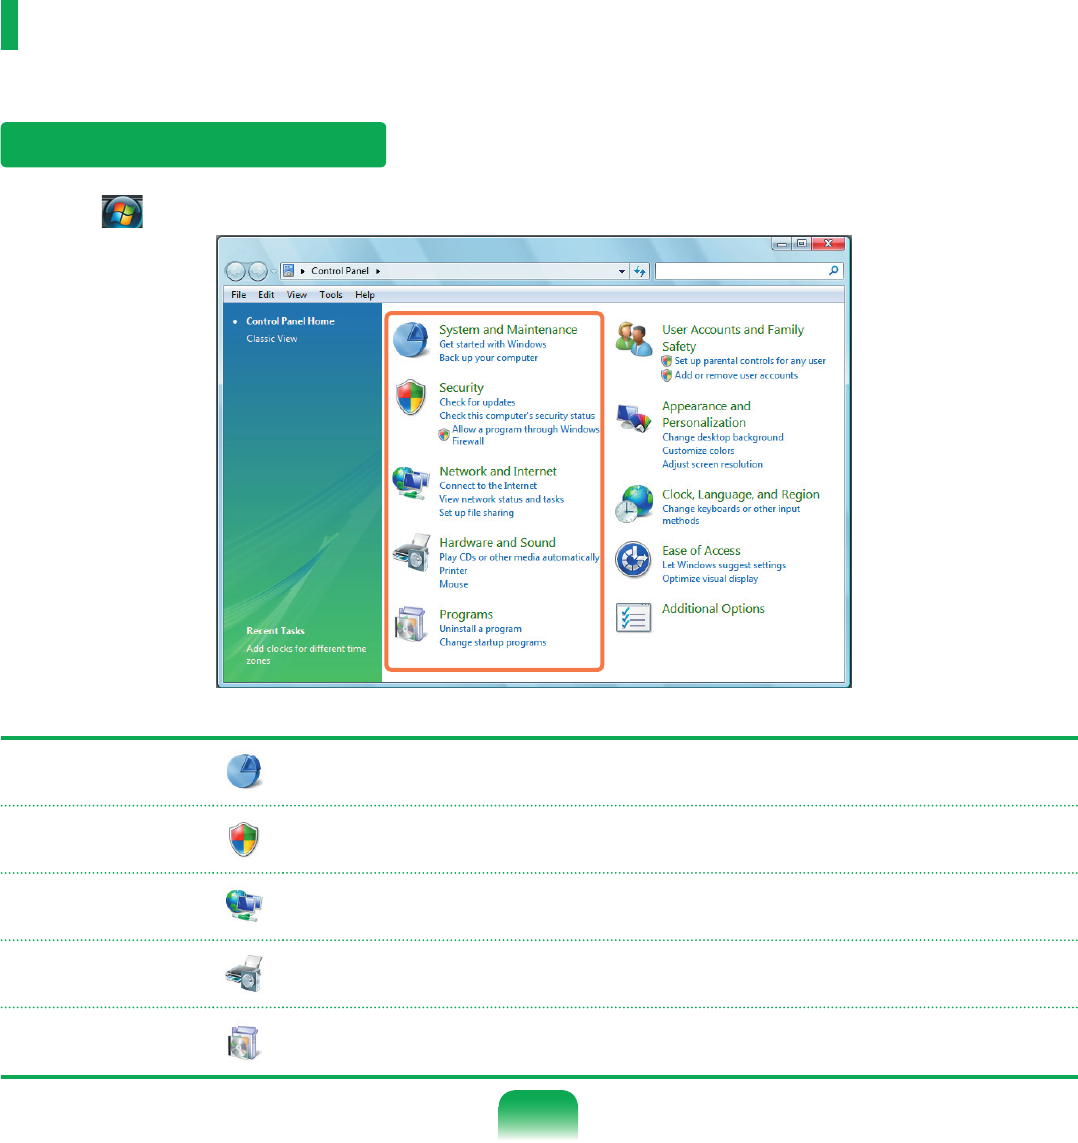The width and height of the screenshot is (1078, 1143).
Task: Open the Help menu
Action: pos(365,295)
